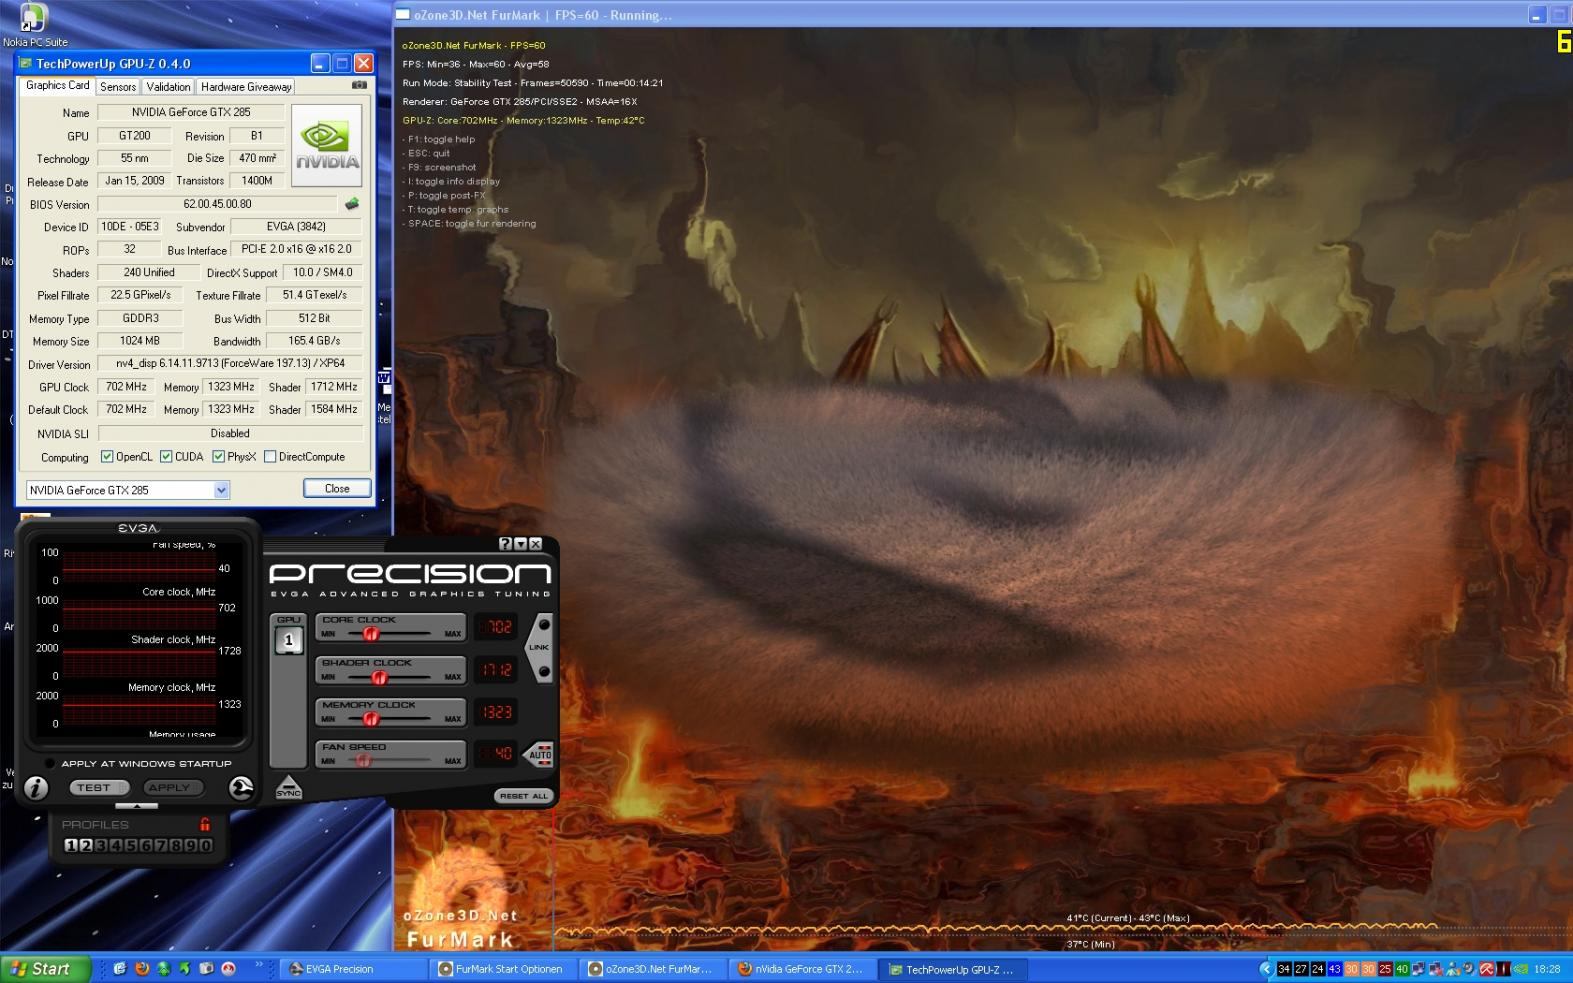Click the NVIDIA logo in GPU-Z

pos(326,146)
